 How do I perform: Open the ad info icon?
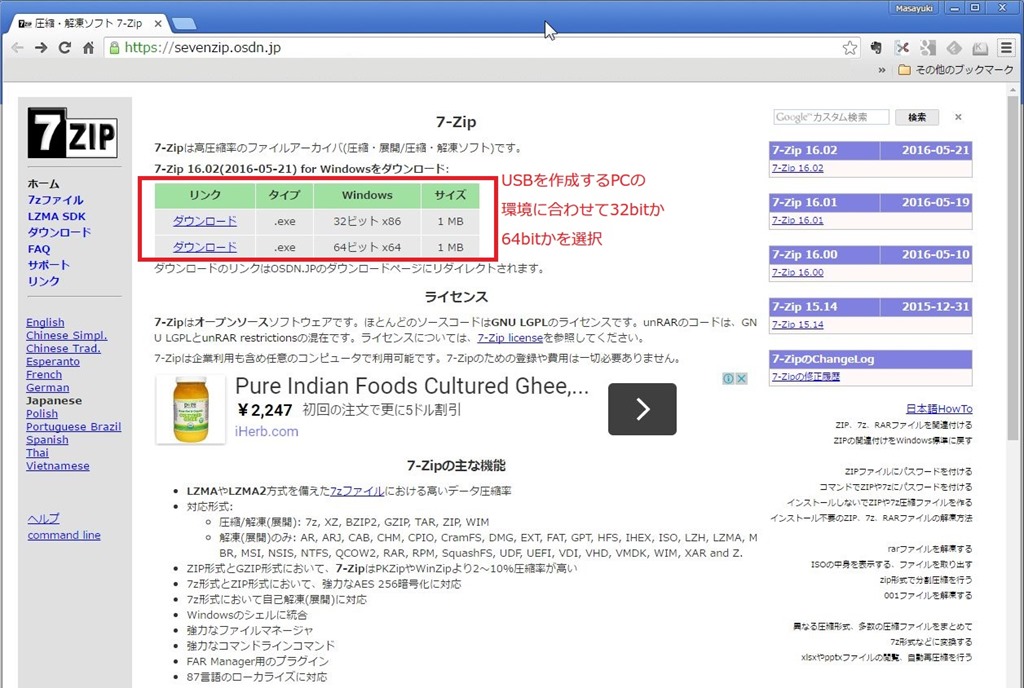(728, 379)
